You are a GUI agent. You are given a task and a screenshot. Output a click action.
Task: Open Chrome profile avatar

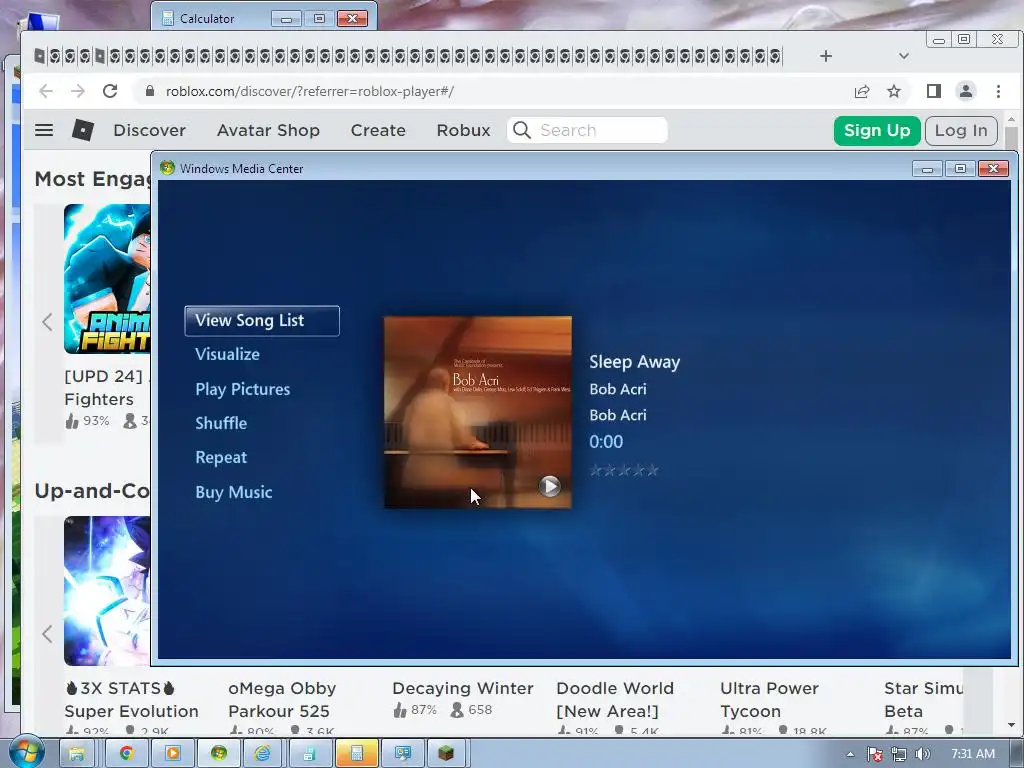pos(965,91)
